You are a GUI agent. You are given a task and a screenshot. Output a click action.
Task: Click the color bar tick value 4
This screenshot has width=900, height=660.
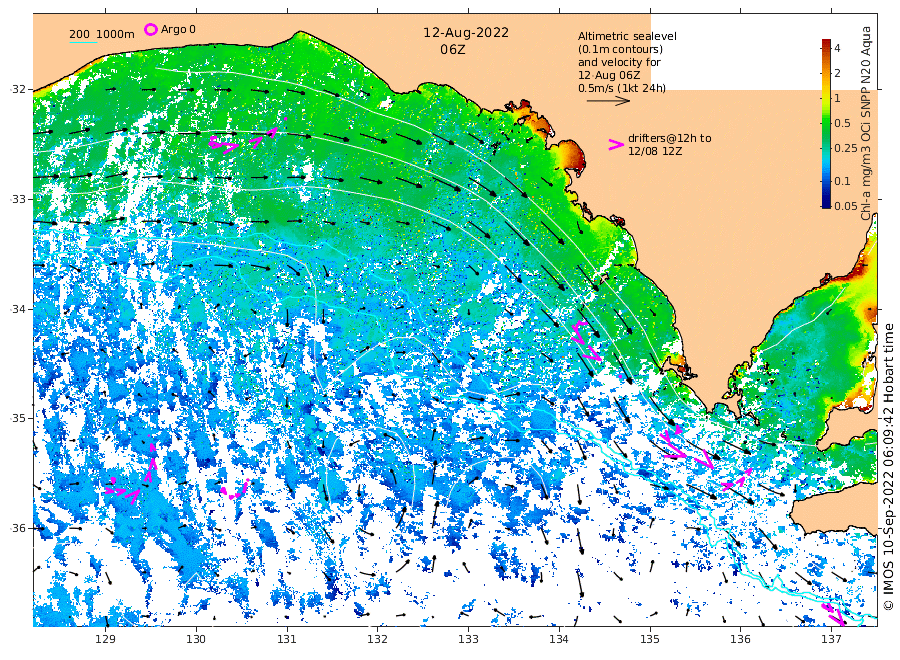837,48
